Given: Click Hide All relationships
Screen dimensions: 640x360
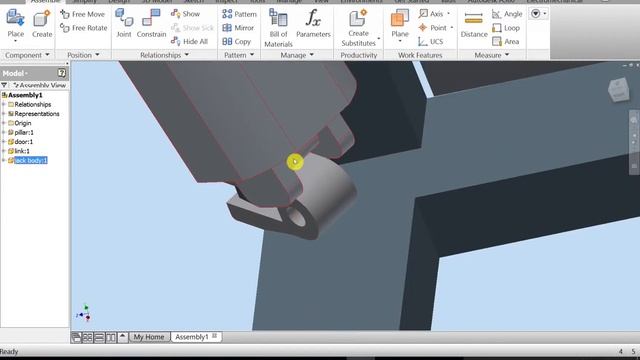Looking at the screenshot, I should click(x=189, y=41).
